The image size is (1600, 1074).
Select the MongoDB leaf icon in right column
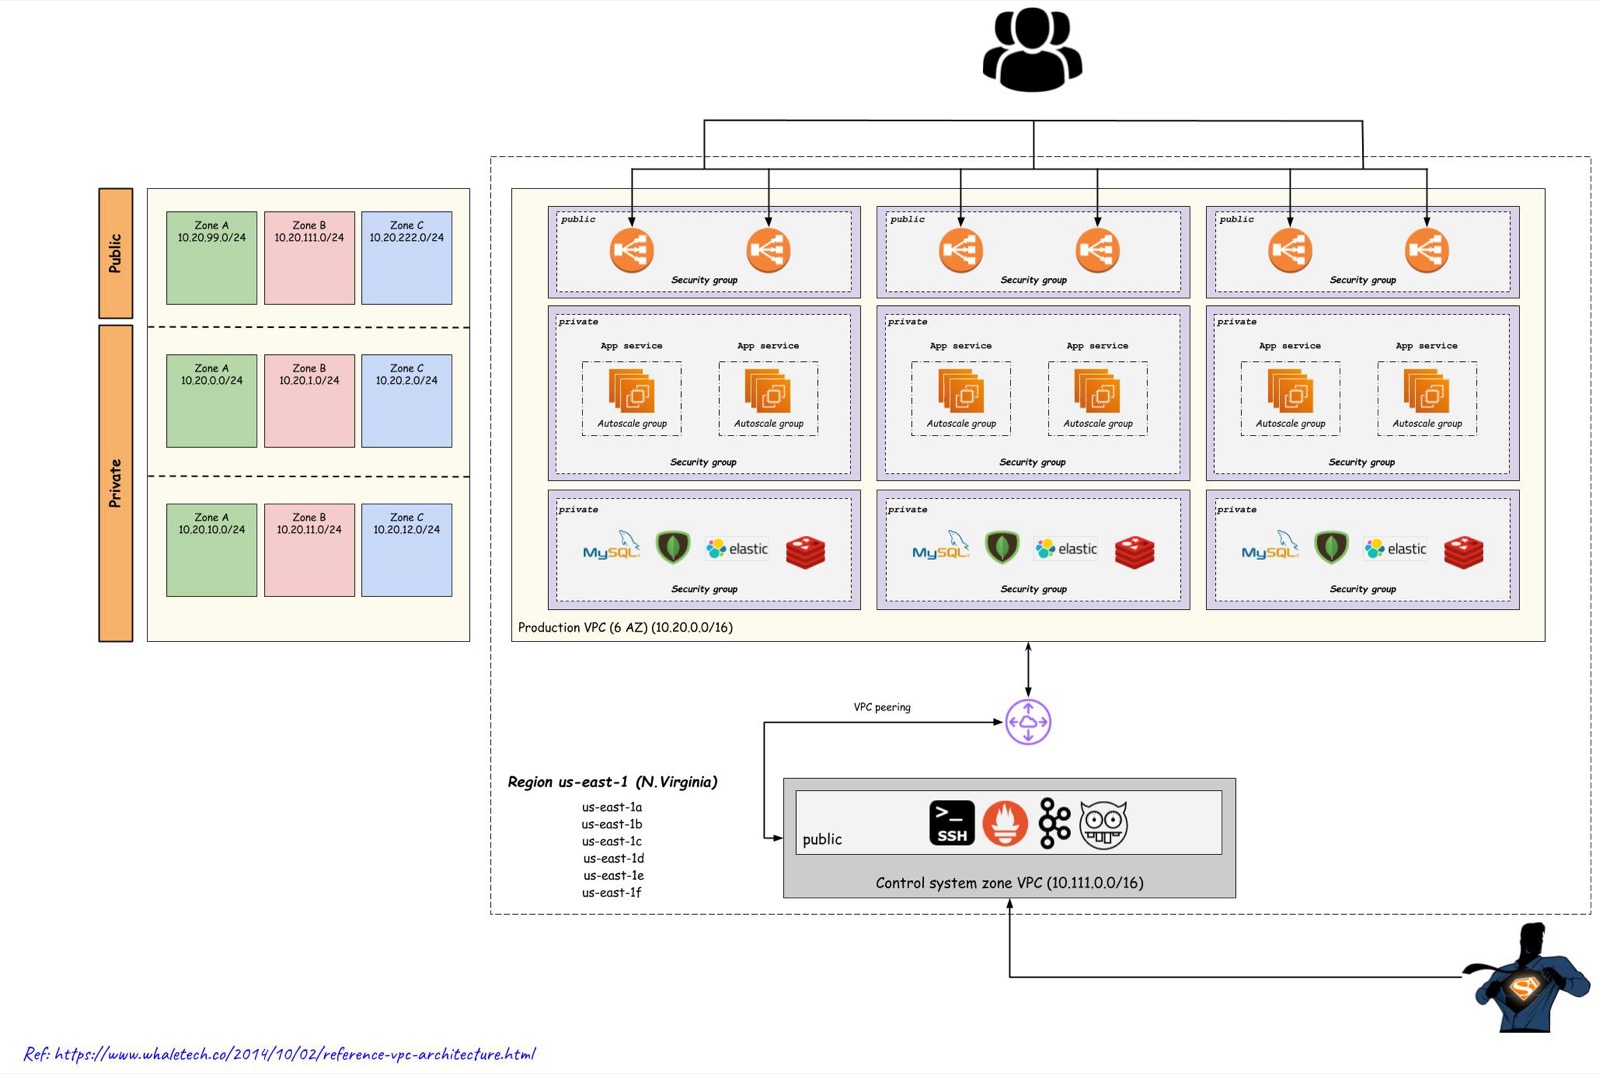[x=1331, y=547]
